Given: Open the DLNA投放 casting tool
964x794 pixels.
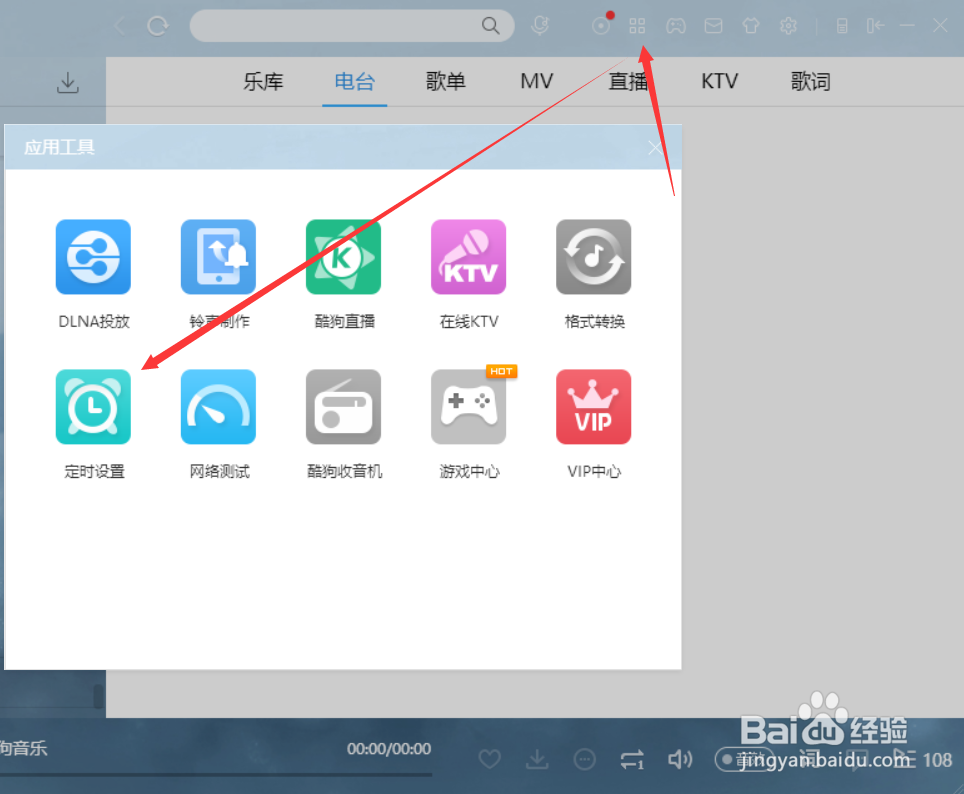Looking at the screenshot, I should [x=93, y=257].
